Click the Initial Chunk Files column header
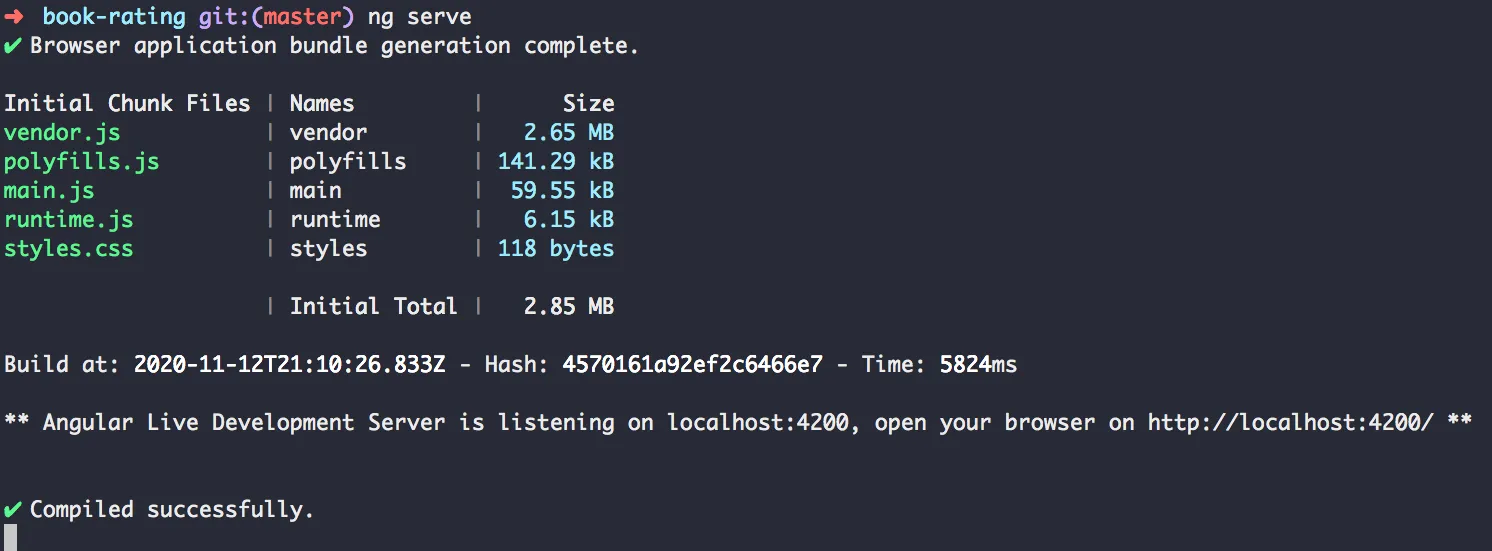 tap(127, 103)
